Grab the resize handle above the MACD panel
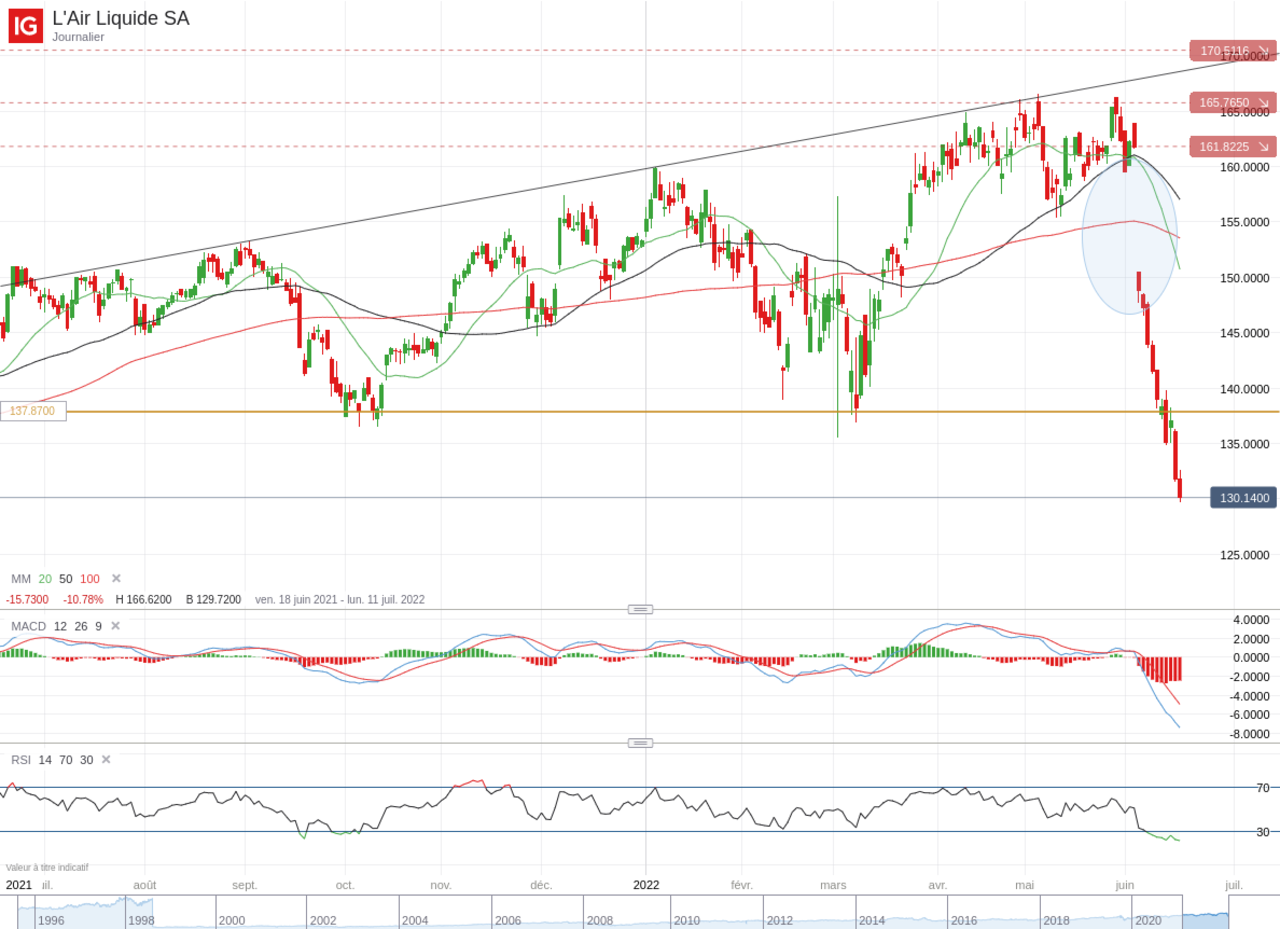Image resolution: width=1280 pixels, height=929 pixels. [x=640, y=609]
